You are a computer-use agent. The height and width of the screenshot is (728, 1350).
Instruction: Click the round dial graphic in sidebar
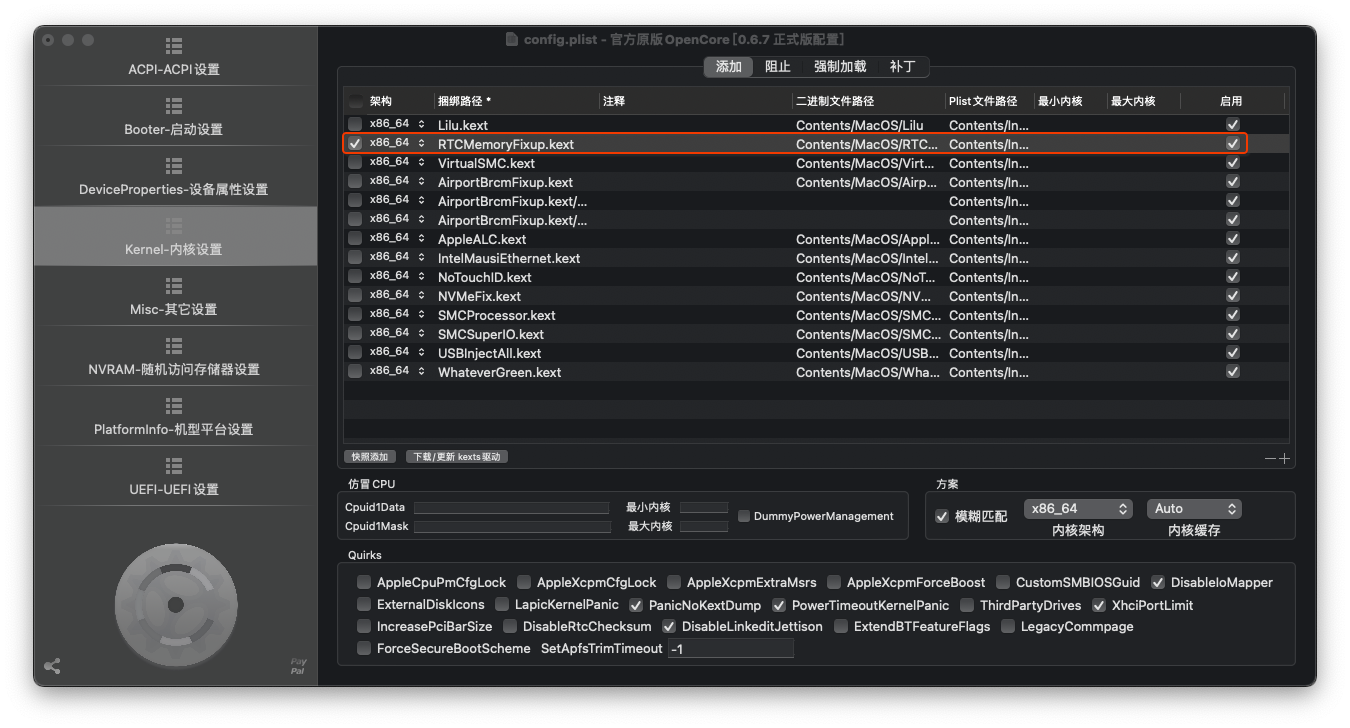tap(176, 604)
